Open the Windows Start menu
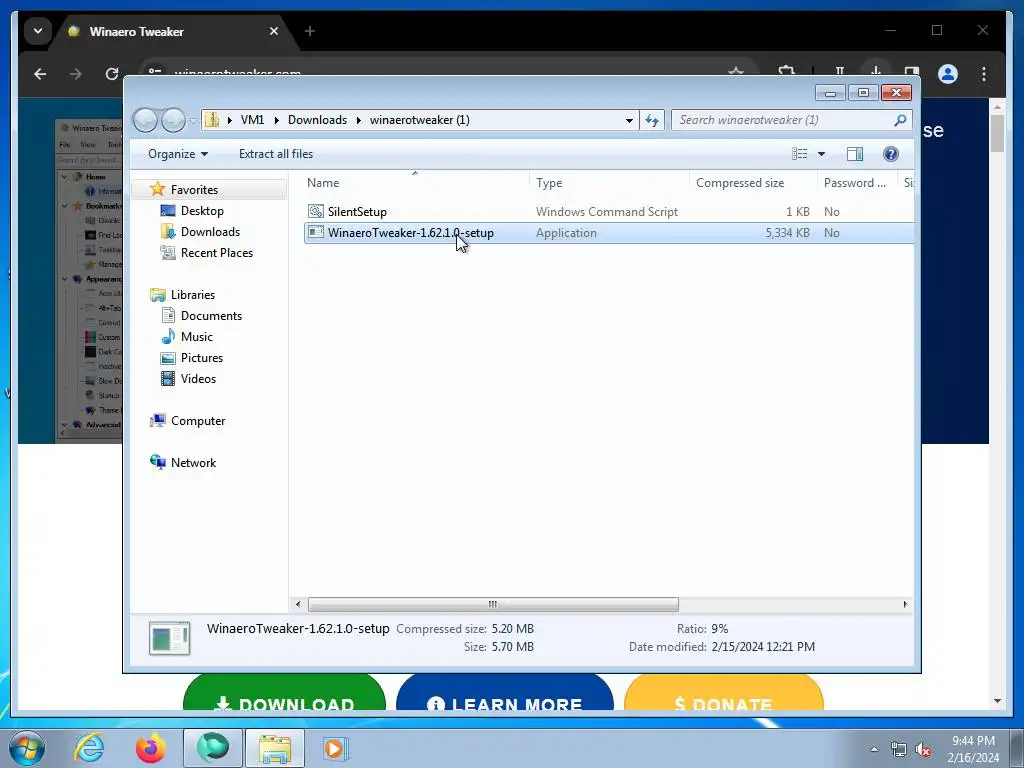The width and height of the screenshot is (1024, 768). point(27,748)
